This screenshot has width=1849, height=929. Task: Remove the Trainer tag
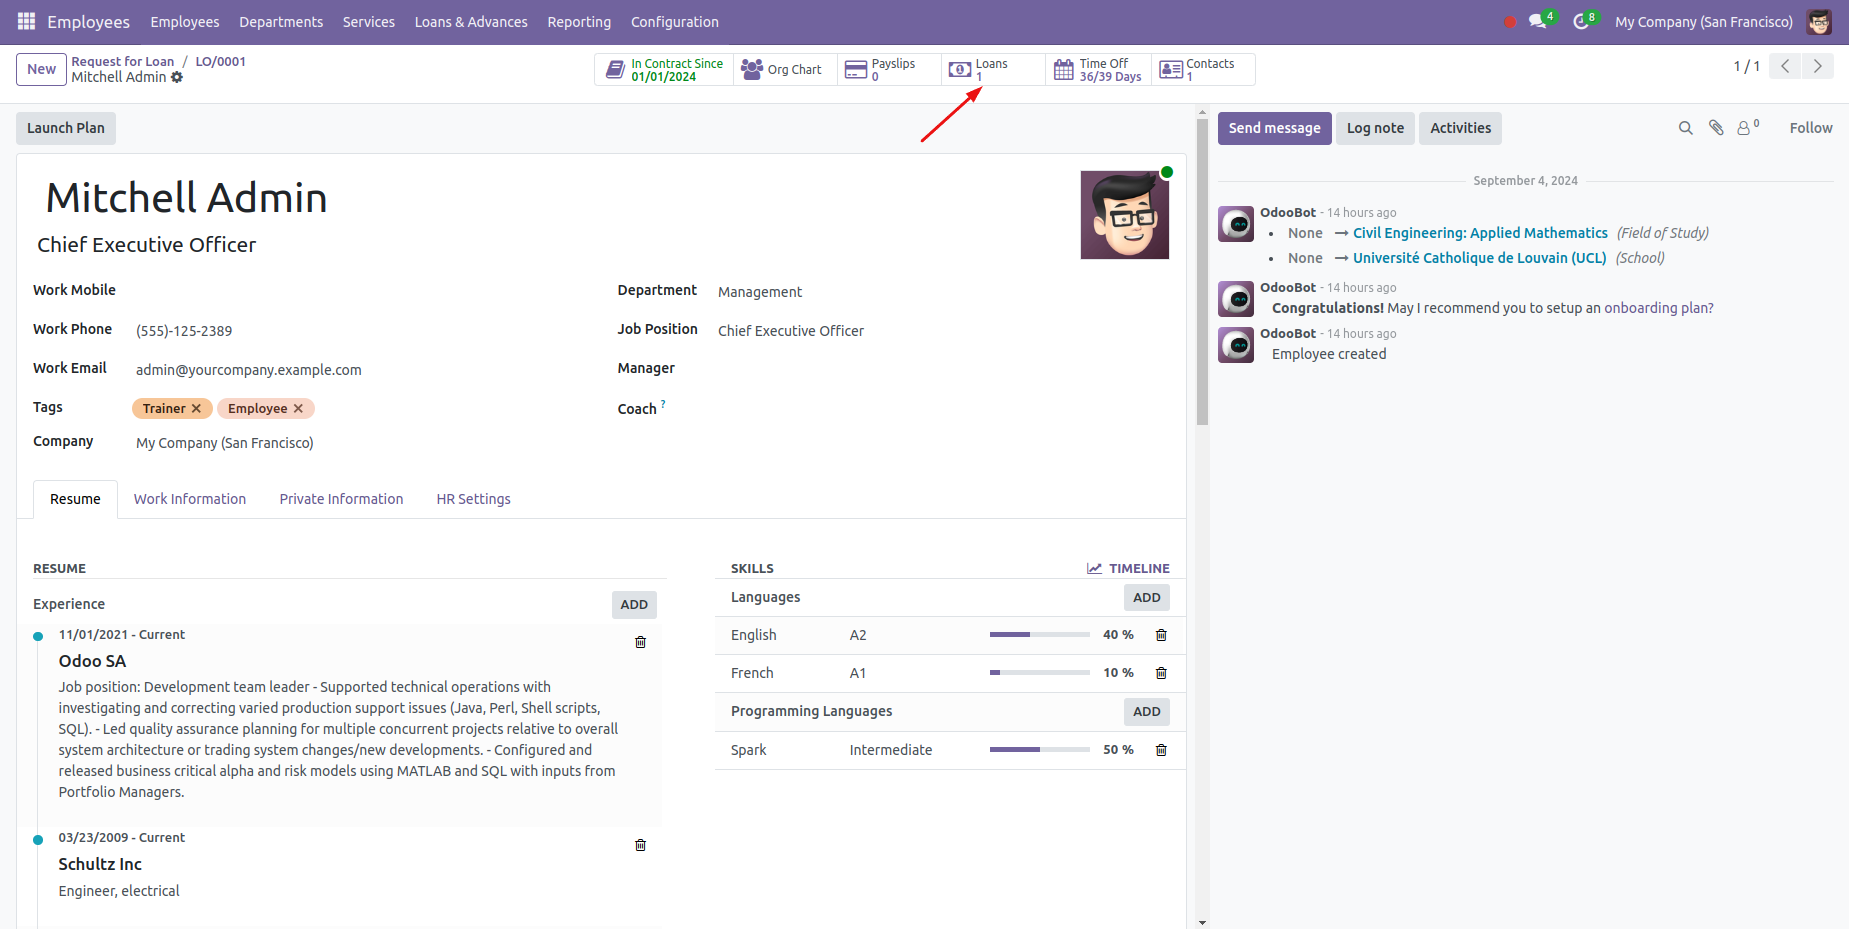click(x=197, y=408)
